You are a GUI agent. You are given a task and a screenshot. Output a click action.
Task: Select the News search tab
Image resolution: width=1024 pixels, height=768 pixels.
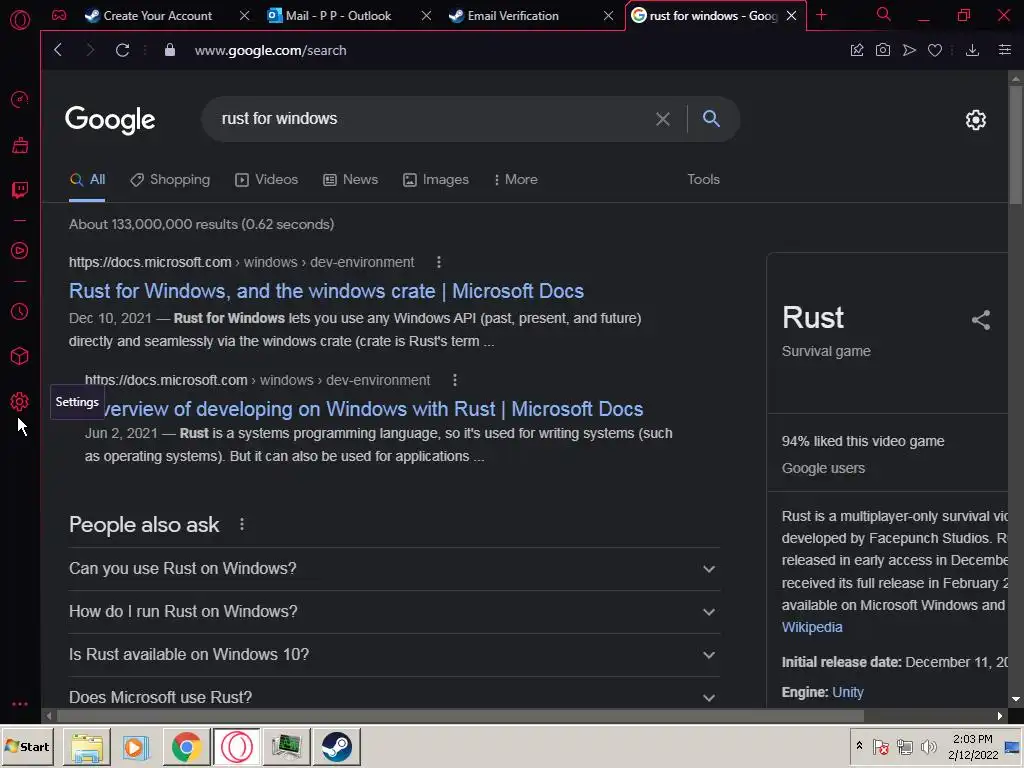click(351, 180)
